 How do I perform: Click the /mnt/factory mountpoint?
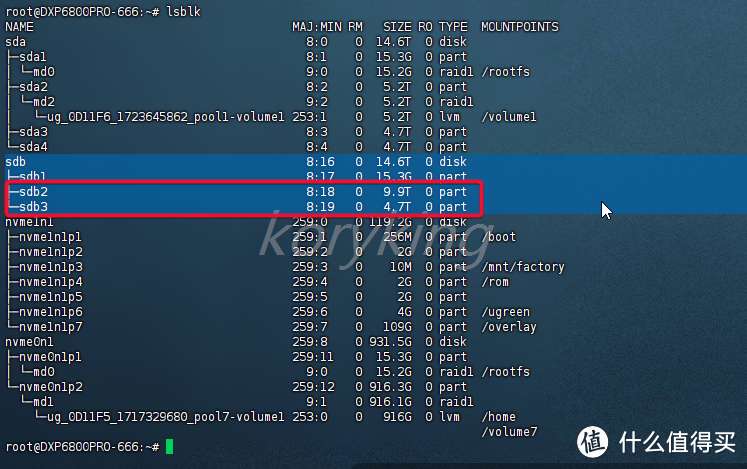(x=523, y=267)
